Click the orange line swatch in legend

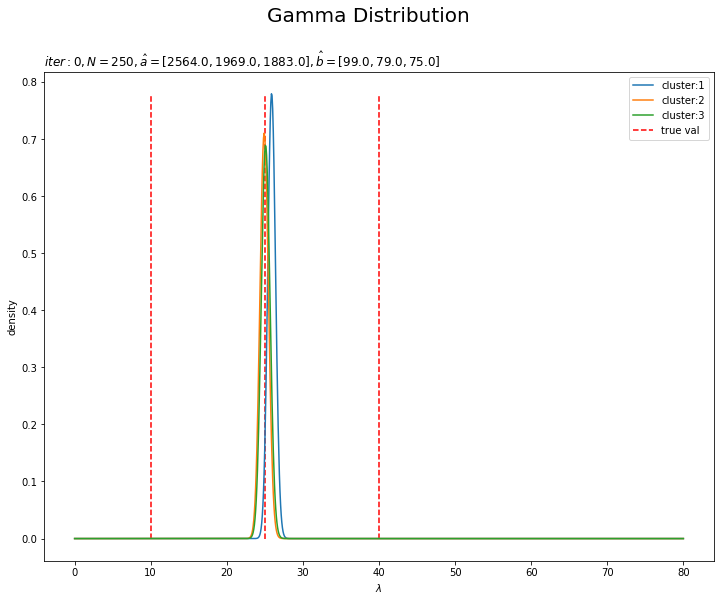[x=643, y=100]
